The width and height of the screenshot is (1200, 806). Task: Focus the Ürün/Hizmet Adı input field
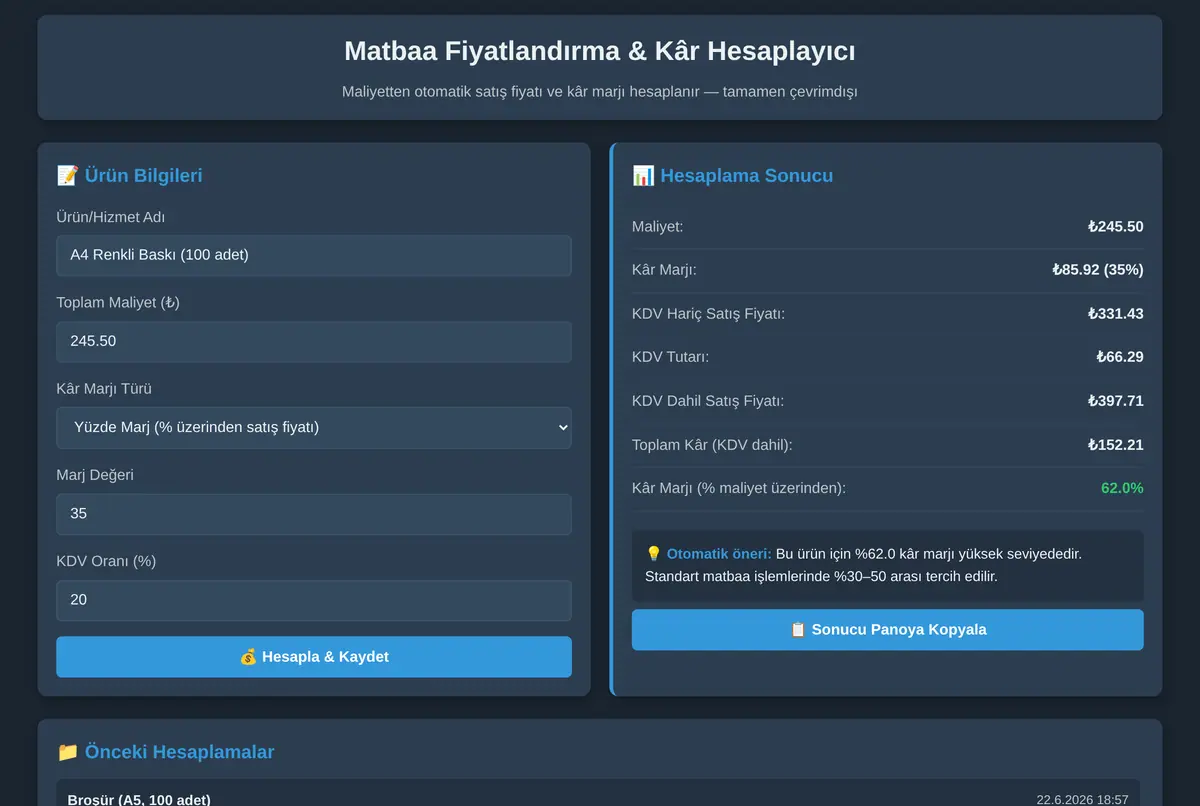point(314,255)
